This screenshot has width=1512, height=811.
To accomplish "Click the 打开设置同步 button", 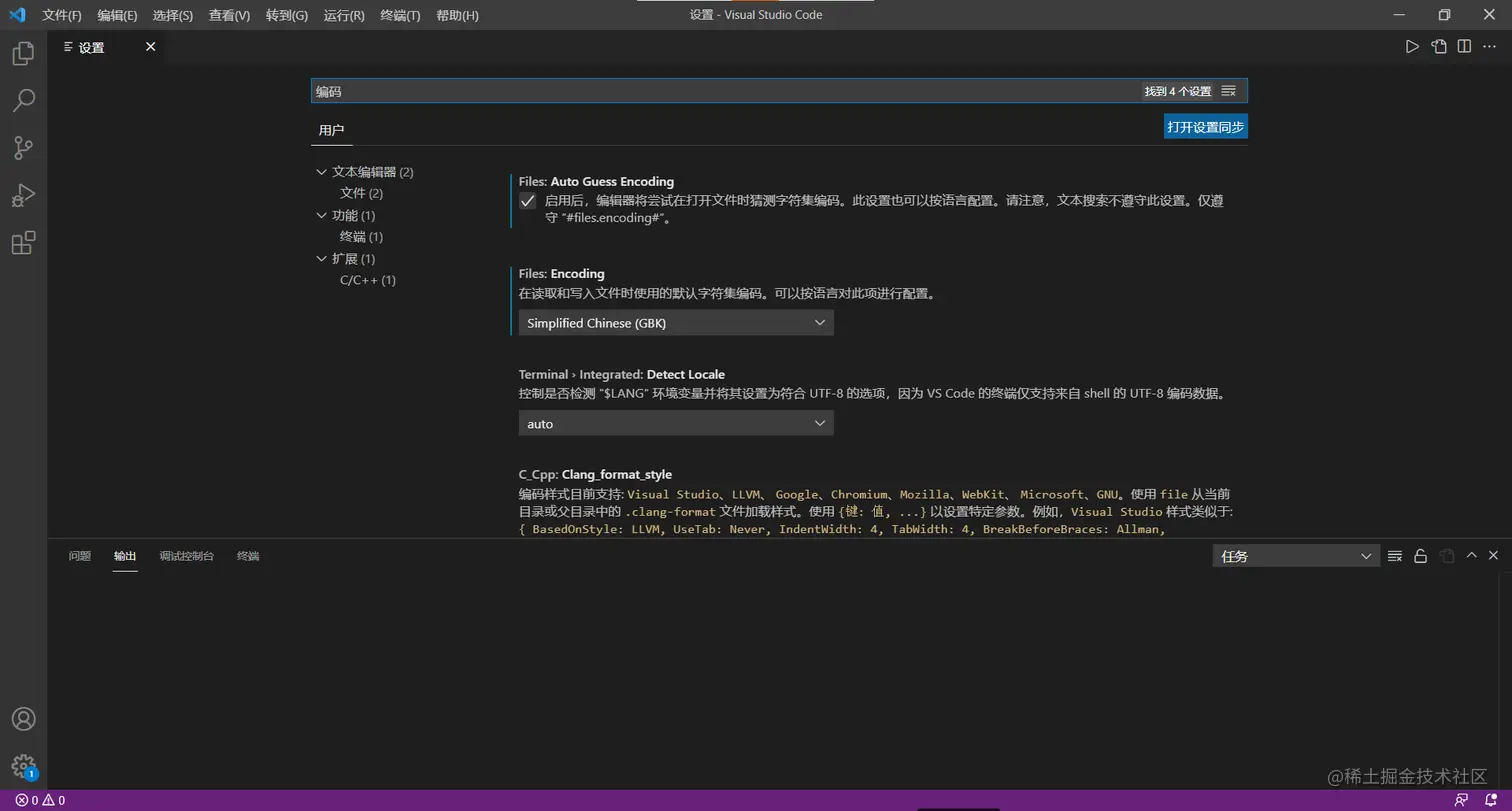I will coord(1205,126).
